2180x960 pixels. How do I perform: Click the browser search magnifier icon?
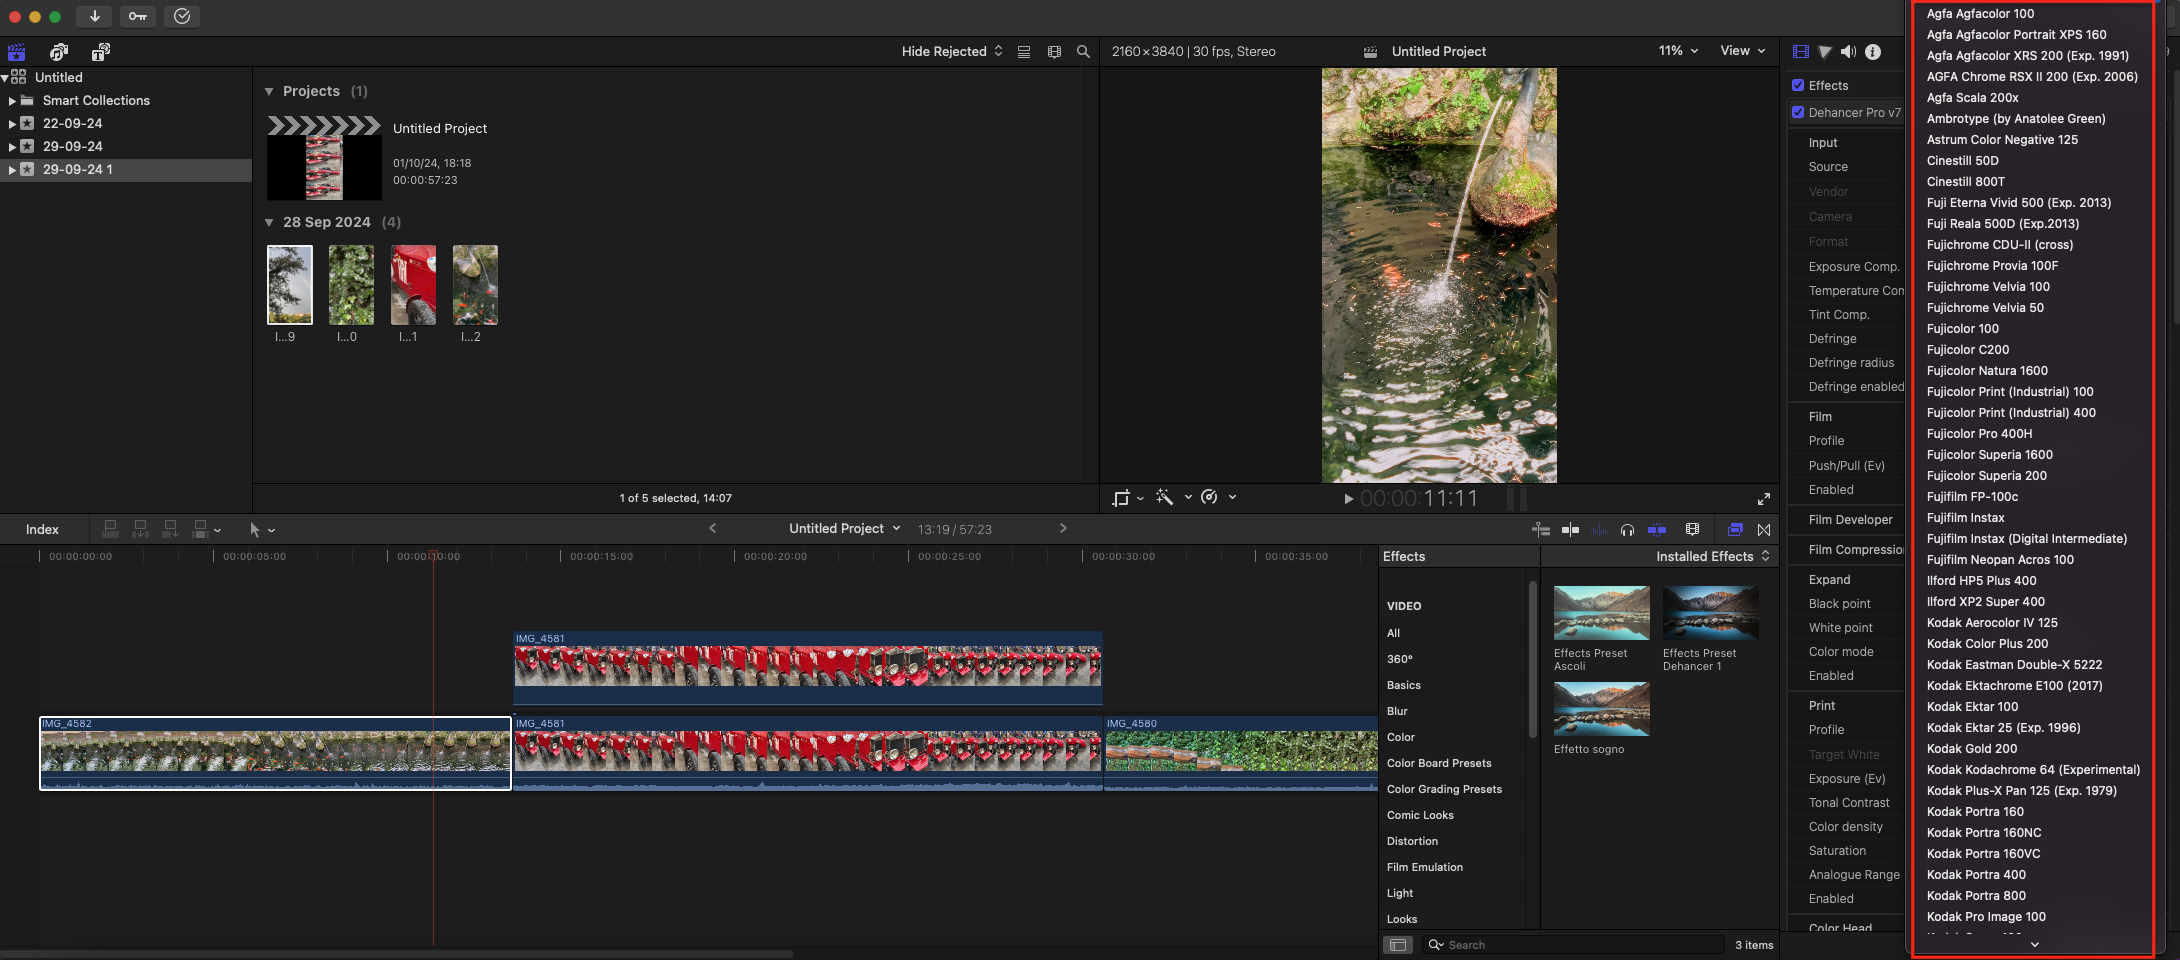pyautogui.click(x=1083, y=52)
